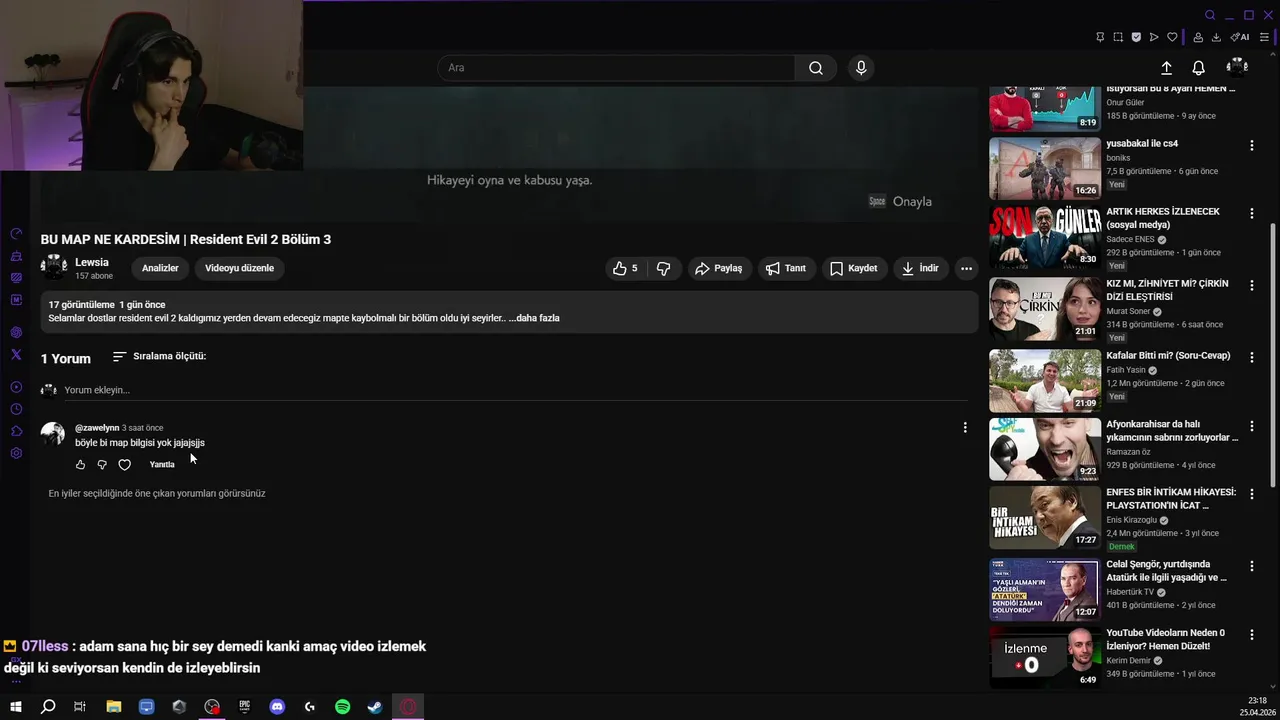The width and height of the screenshot is (1280, 720).
Task: Click the browser tab search magnifier icon
Action: 1210,15
